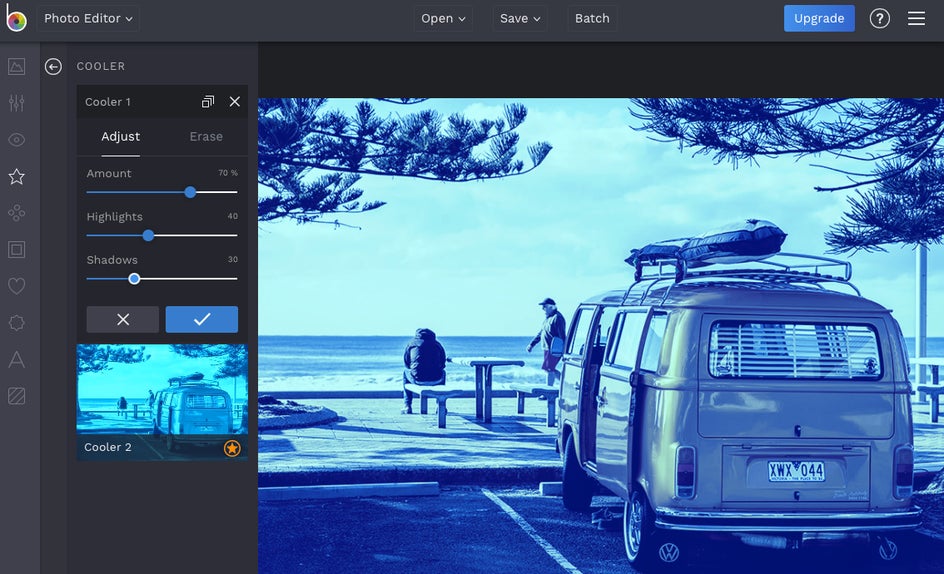Open the Textures sidebar icon
Screen dimensions: 944x574
point(17,396)
